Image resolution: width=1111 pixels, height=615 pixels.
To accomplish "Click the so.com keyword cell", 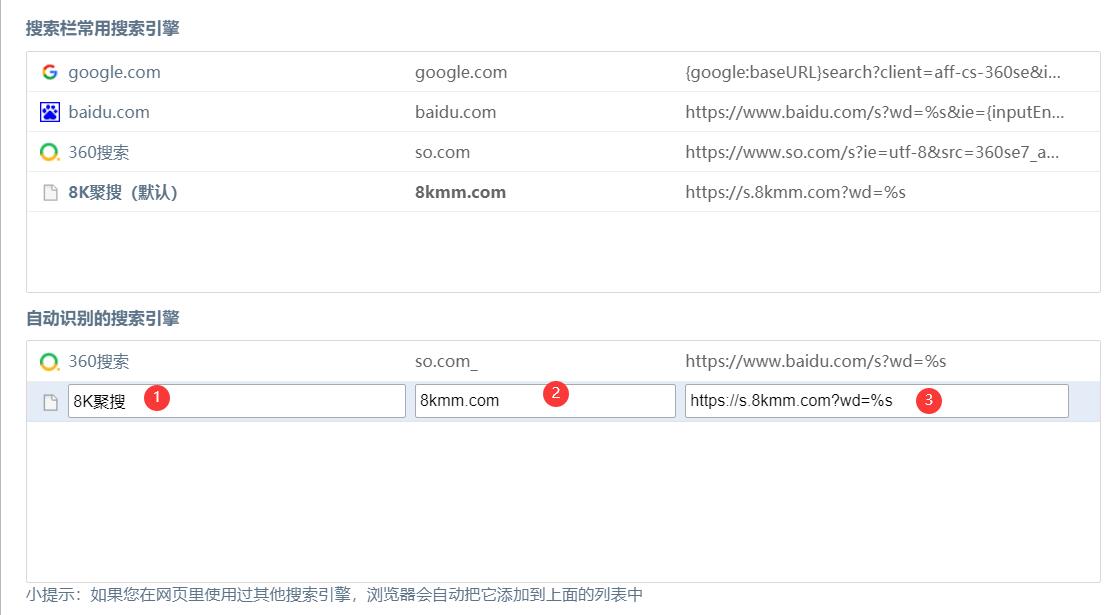I will (x=442, y=152).
